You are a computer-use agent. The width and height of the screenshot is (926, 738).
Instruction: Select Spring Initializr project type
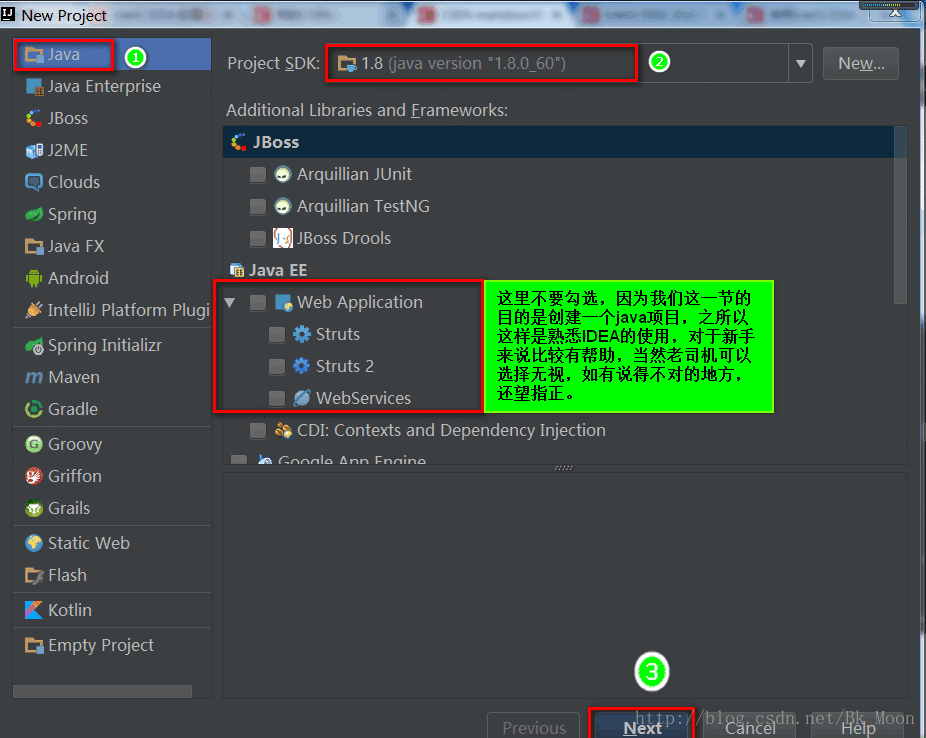click(105, 345)
